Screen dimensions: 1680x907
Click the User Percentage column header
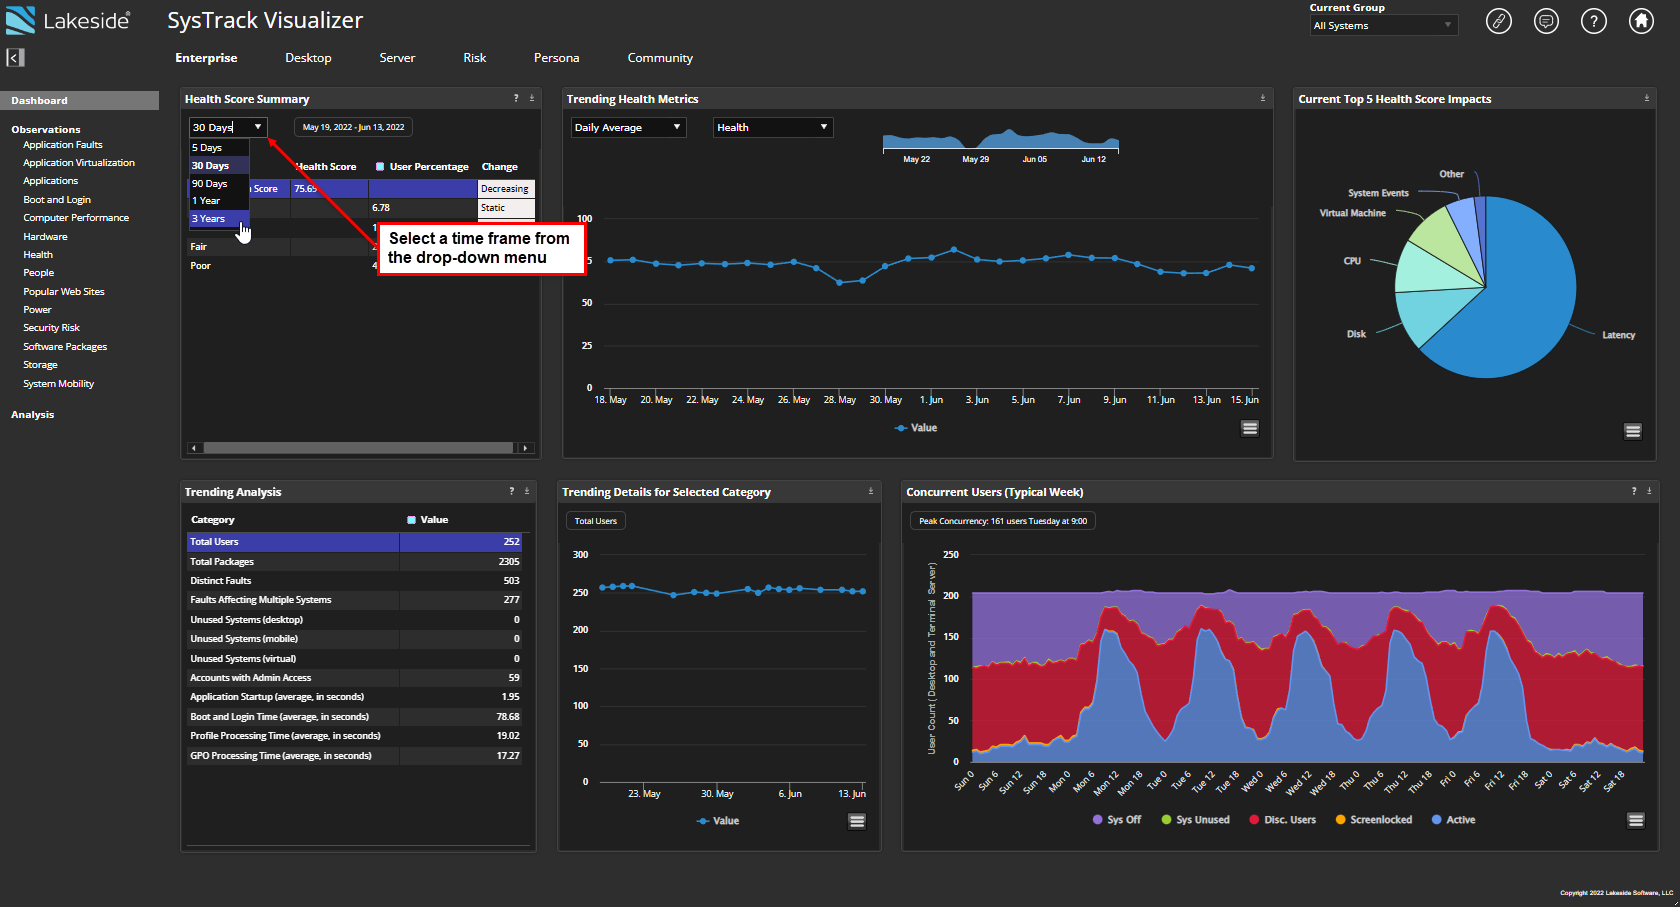click(x=422, y=167)
